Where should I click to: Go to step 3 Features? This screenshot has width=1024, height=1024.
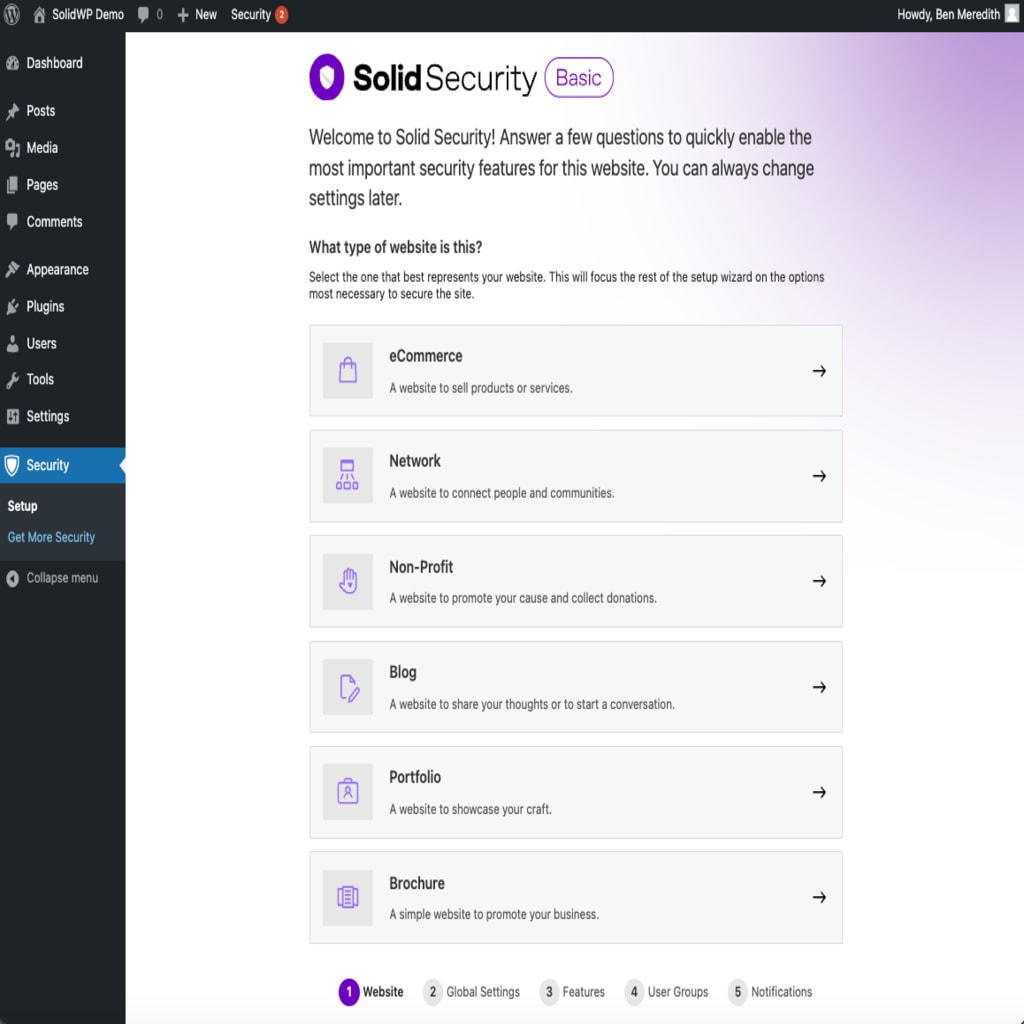(573, 992)
